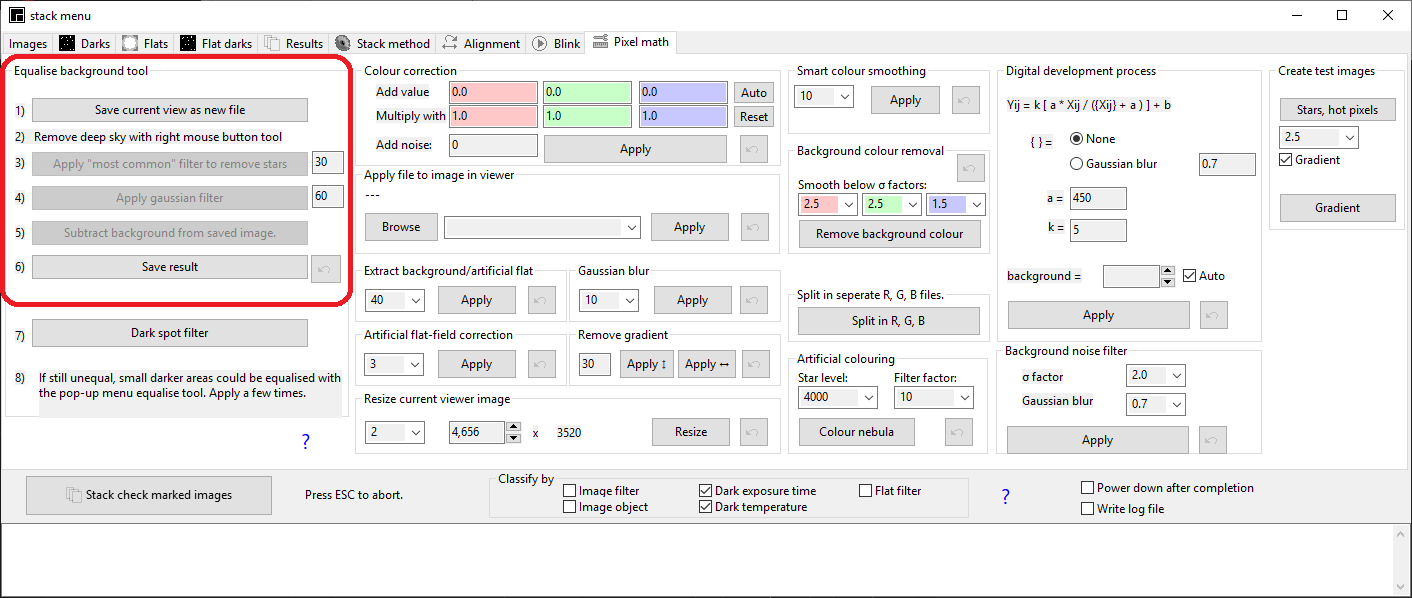
Task: Click the Browse button
Action: (x=401, y=227)
